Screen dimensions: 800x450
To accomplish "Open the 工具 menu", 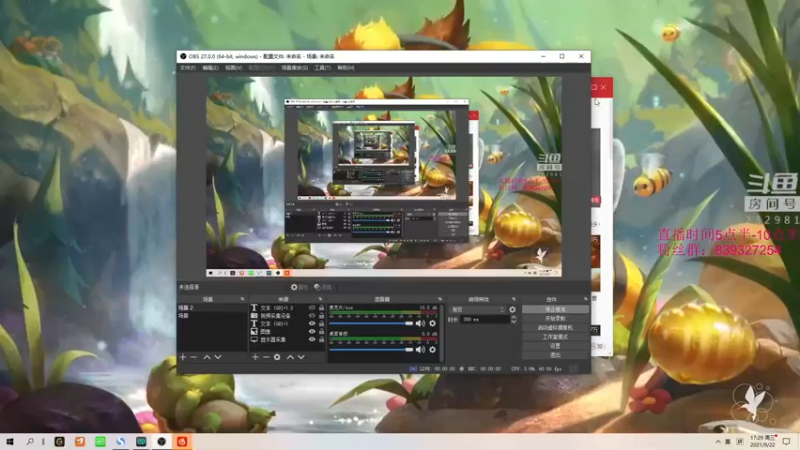I will tap(322, 68).
